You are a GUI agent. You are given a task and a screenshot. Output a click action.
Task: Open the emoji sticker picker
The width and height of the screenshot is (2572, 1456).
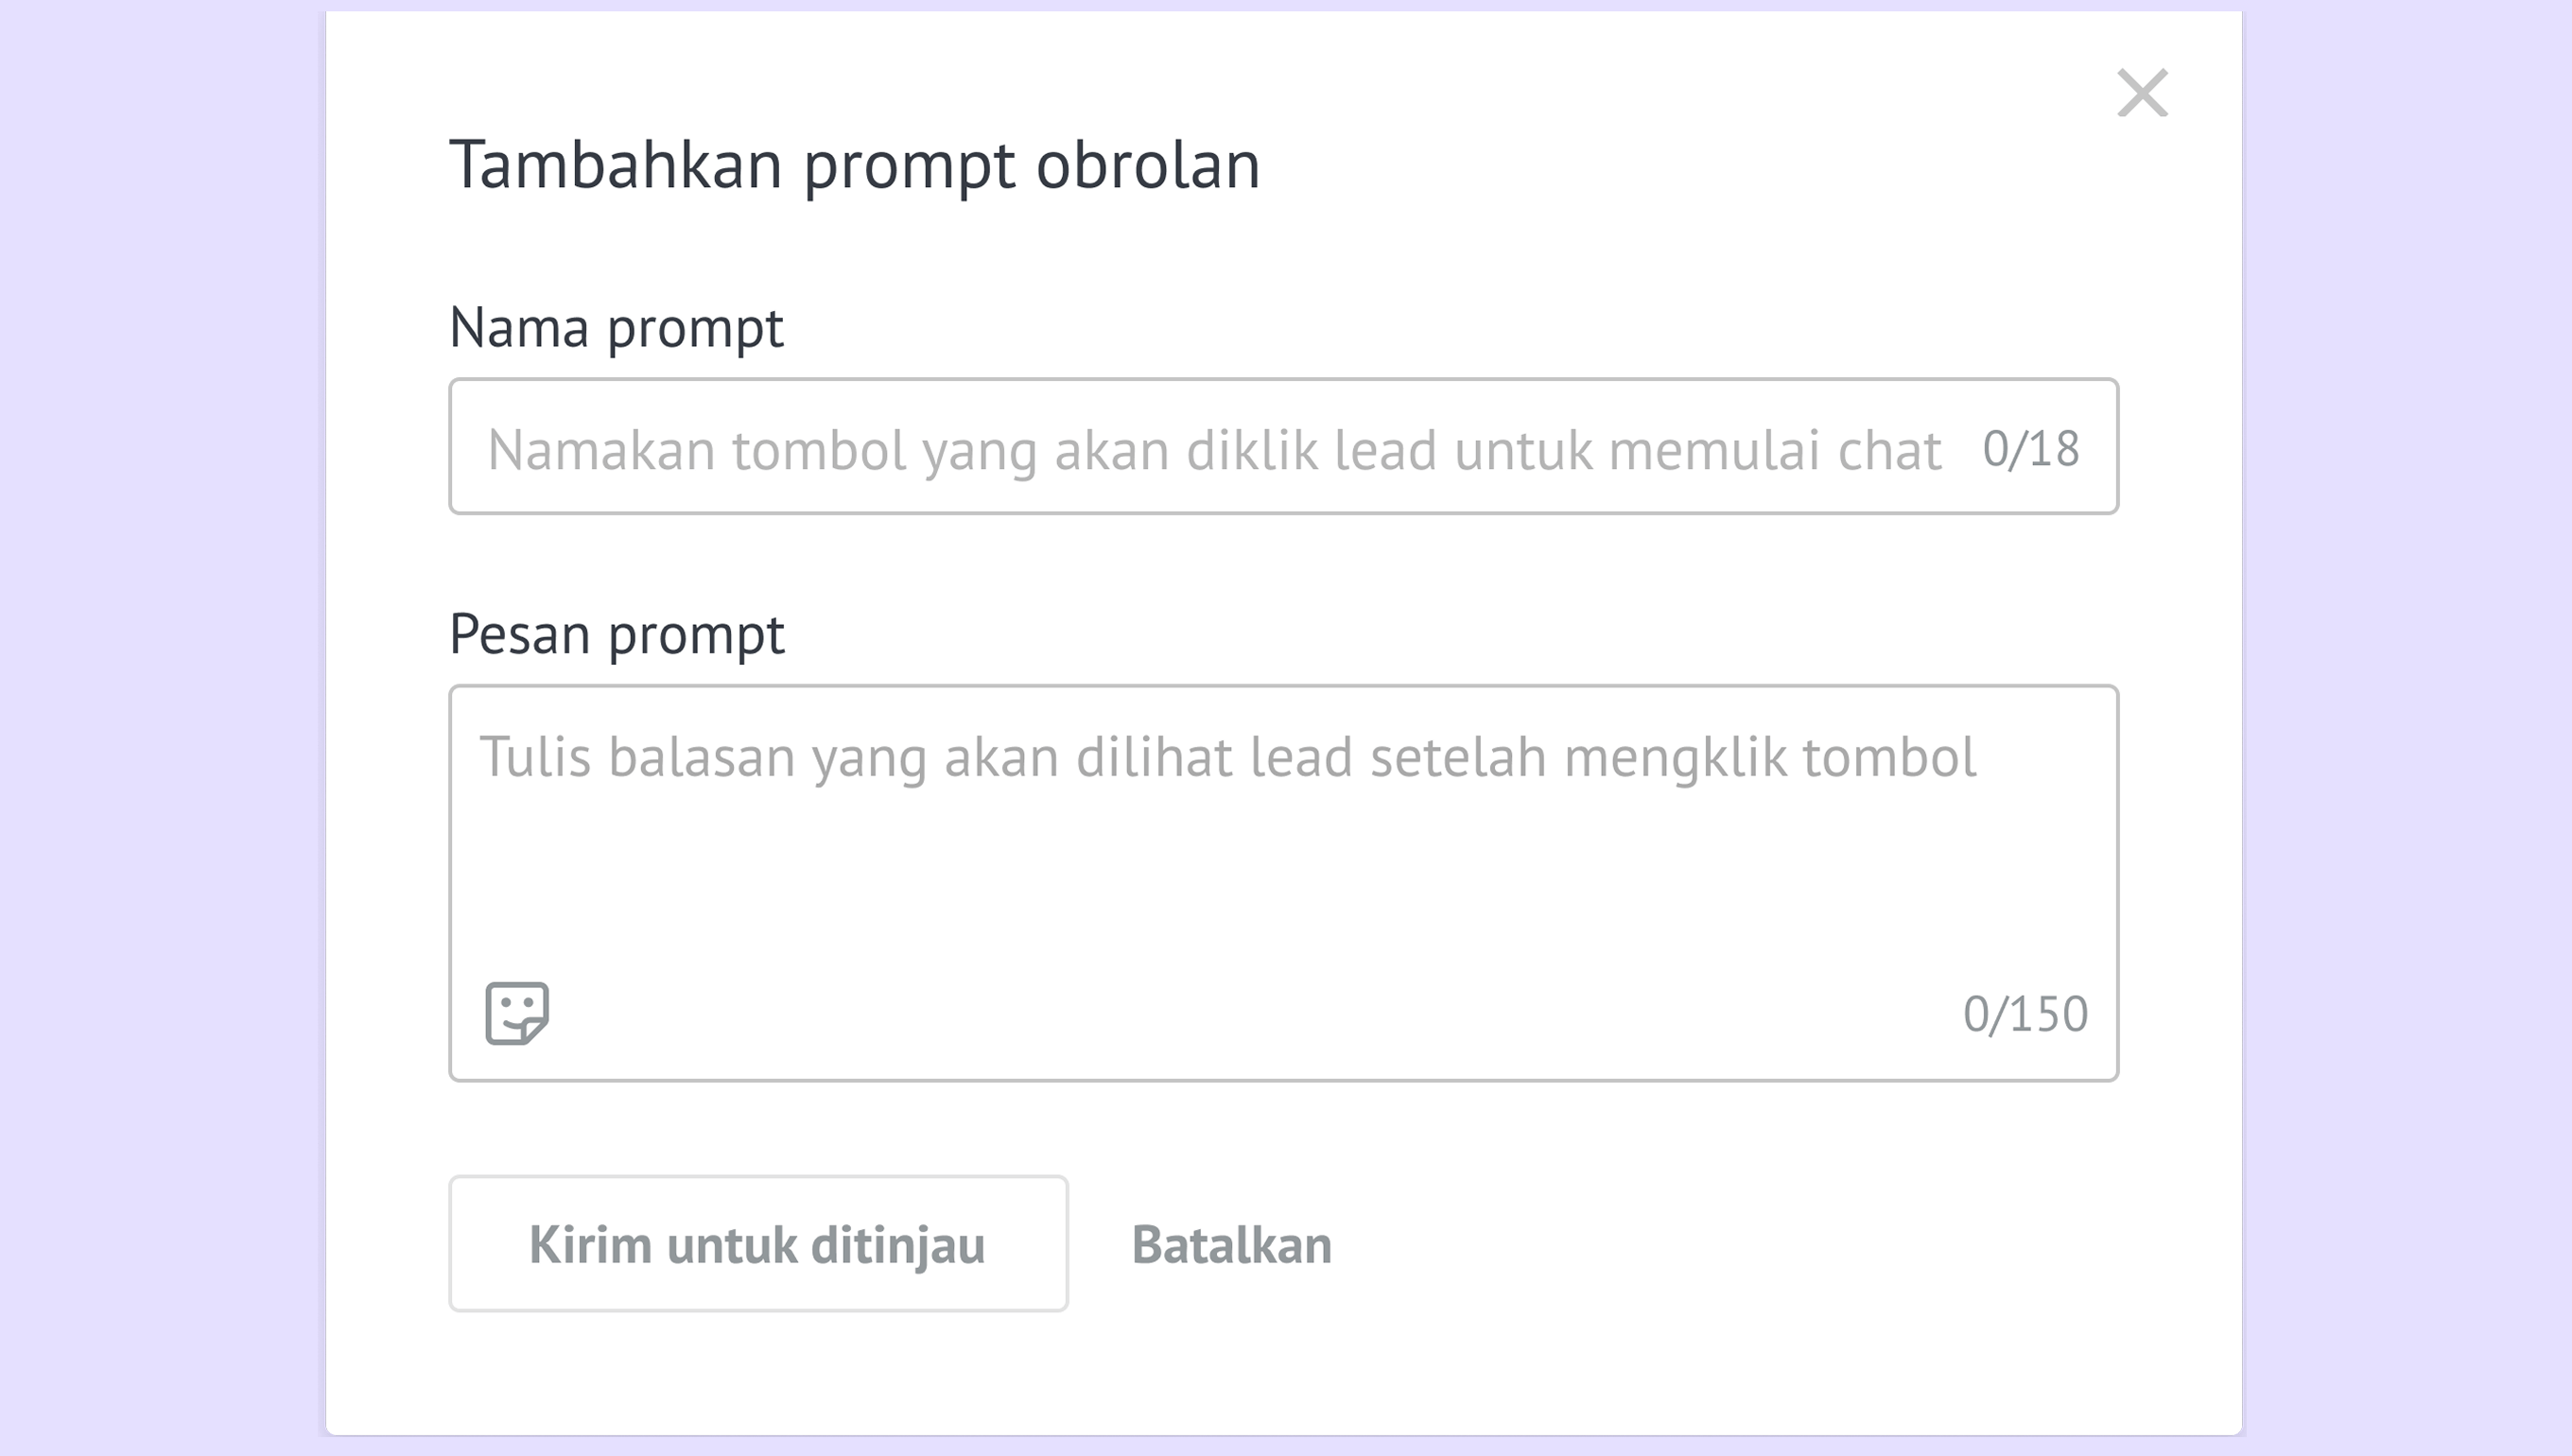point(516,1013)
